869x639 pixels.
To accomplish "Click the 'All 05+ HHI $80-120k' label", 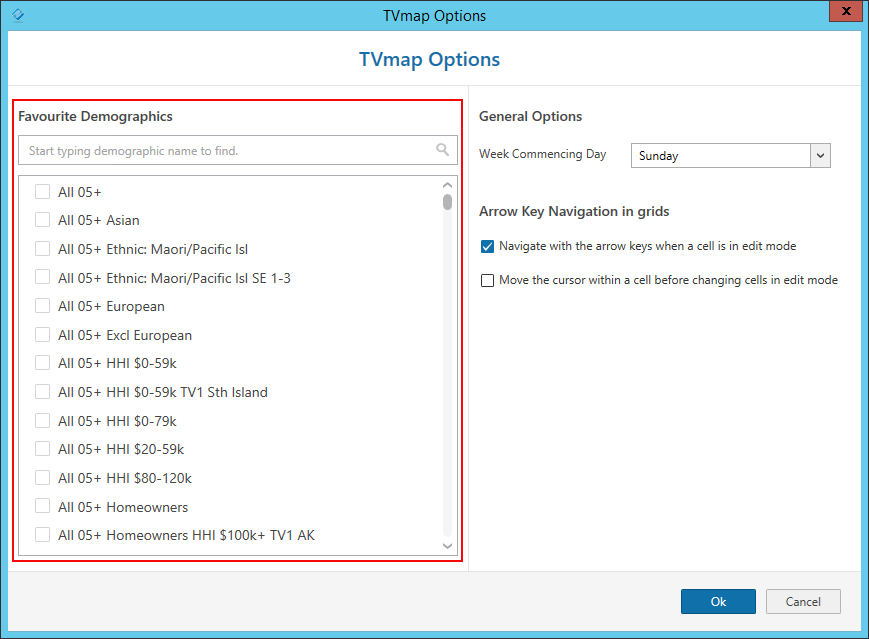I will 125,478.
